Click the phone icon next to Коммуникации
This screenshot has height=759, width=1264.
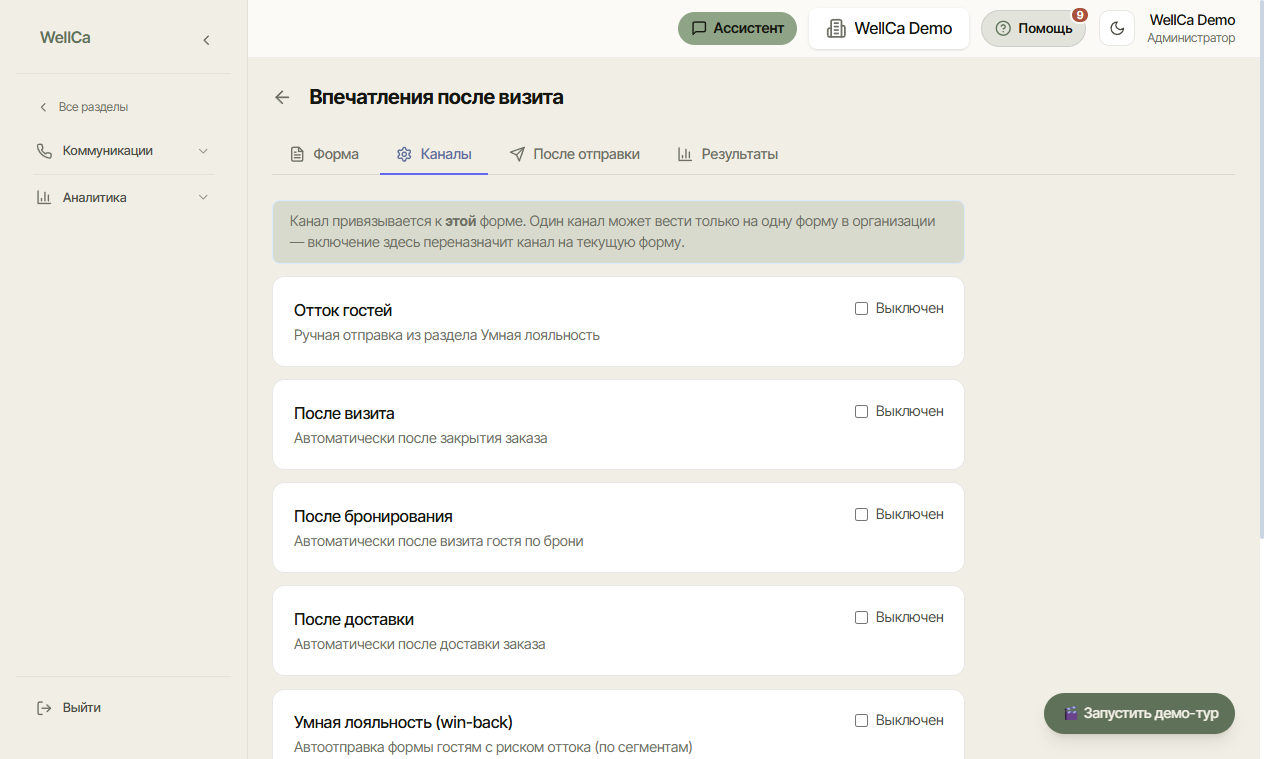(x=44, y=151)
